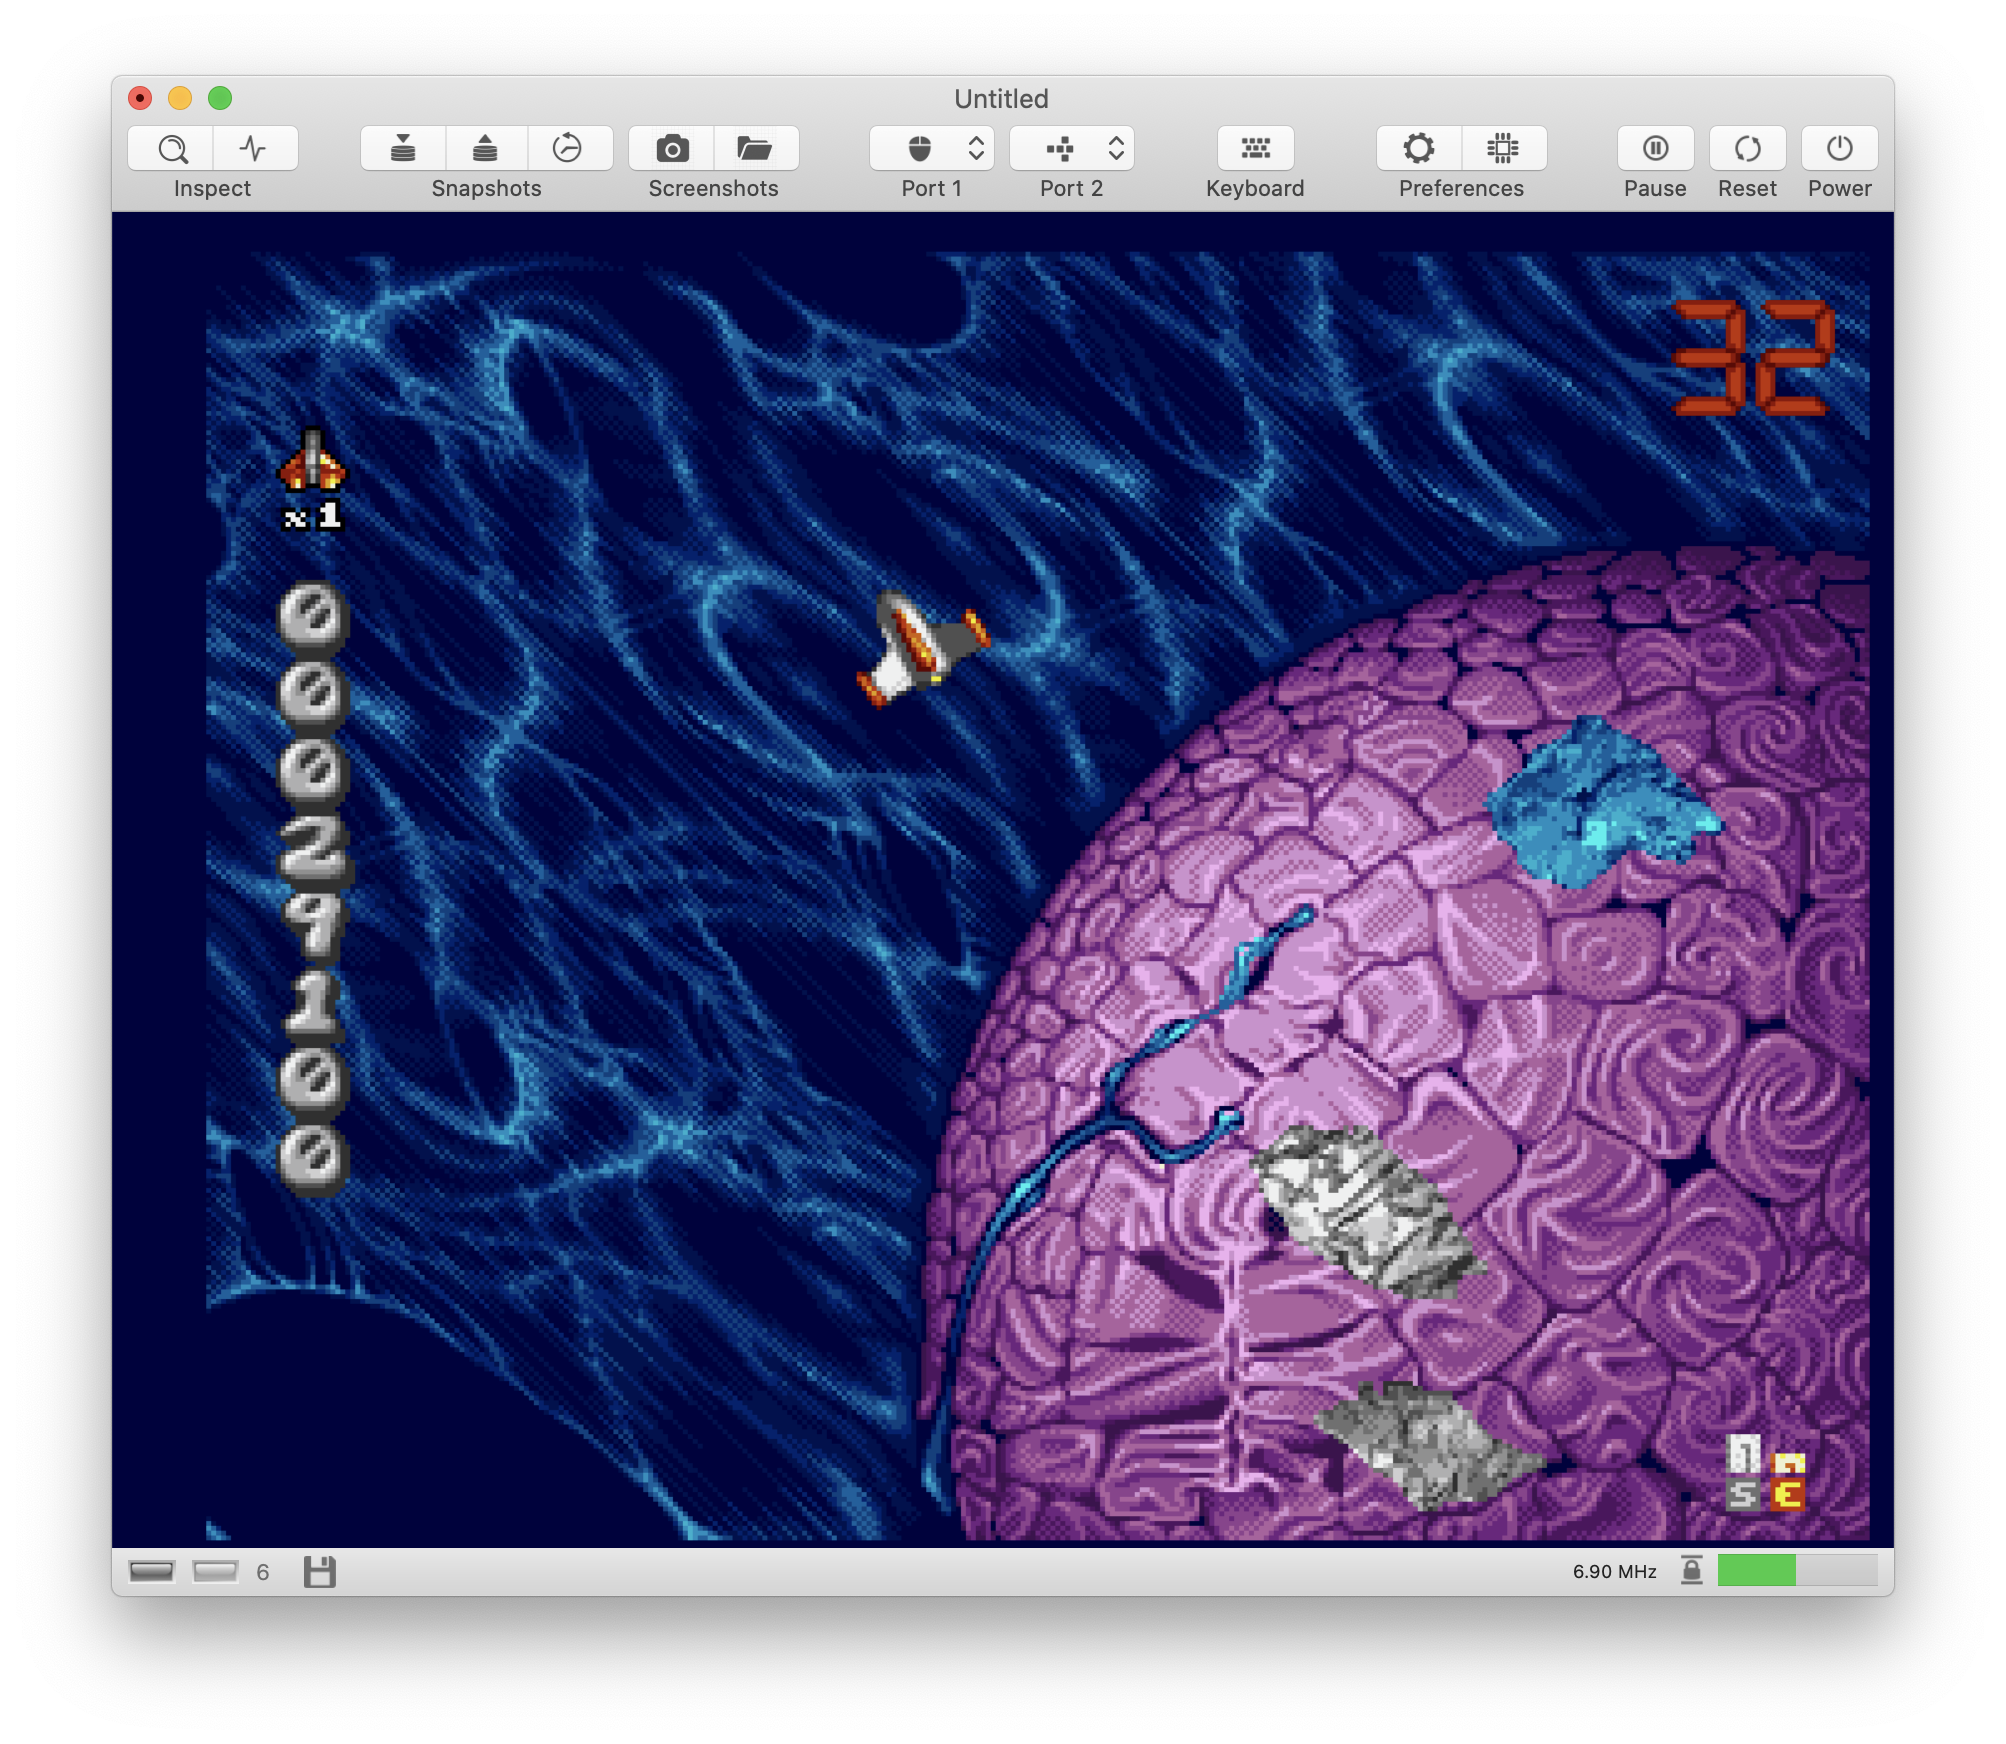Click the red 32 countdown timer
Image resolution: width=2006 pixels, height=1744 pixels.
coord(1755,357)
